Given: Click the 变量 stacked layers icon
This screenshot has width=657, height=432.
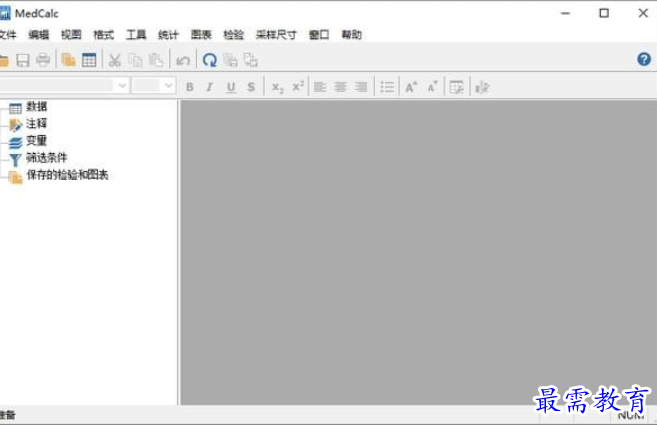Looking at the screenshot, I should (16, 142).
